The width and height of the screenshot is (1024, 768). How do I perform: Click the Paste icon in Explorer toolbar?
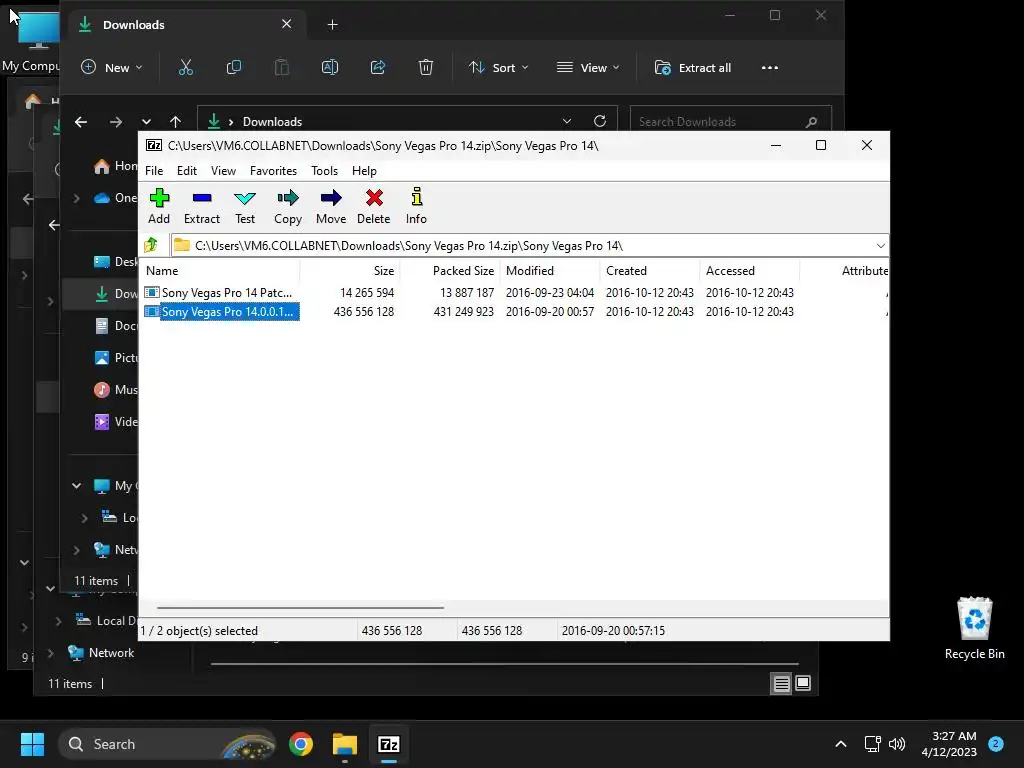pyautogui.click(x=281, y=67)
